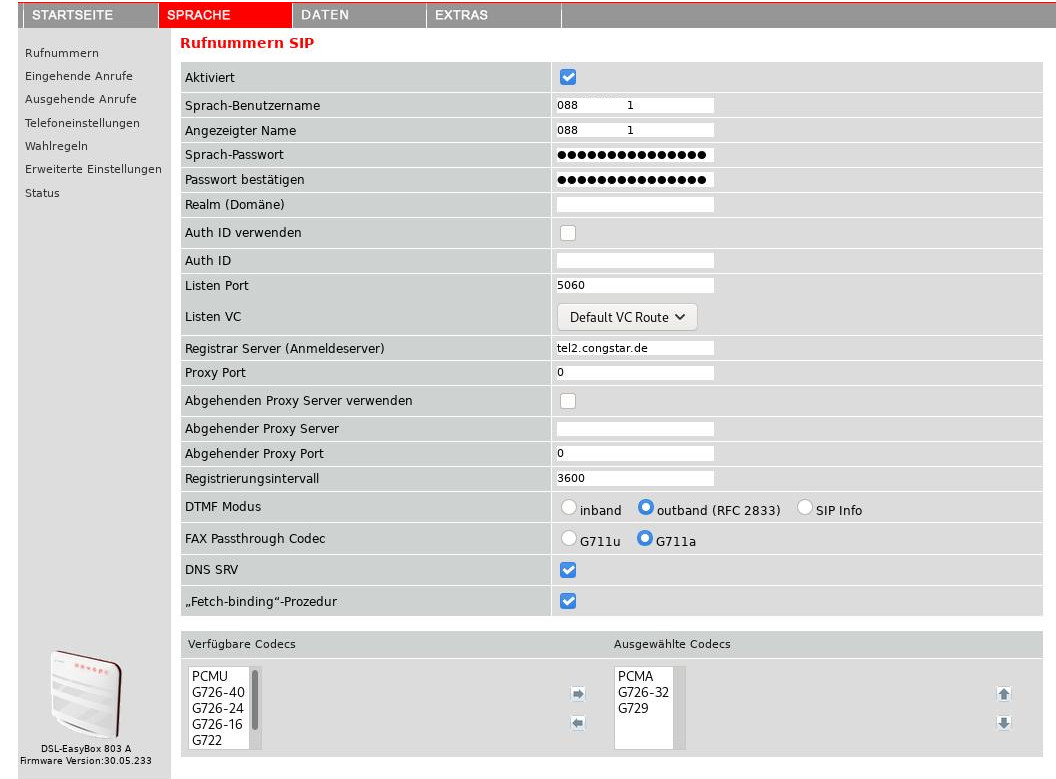Open the STARTSEITE tab
The width and height of the screenshot is (1056, 779).
[x=90, y=15]
